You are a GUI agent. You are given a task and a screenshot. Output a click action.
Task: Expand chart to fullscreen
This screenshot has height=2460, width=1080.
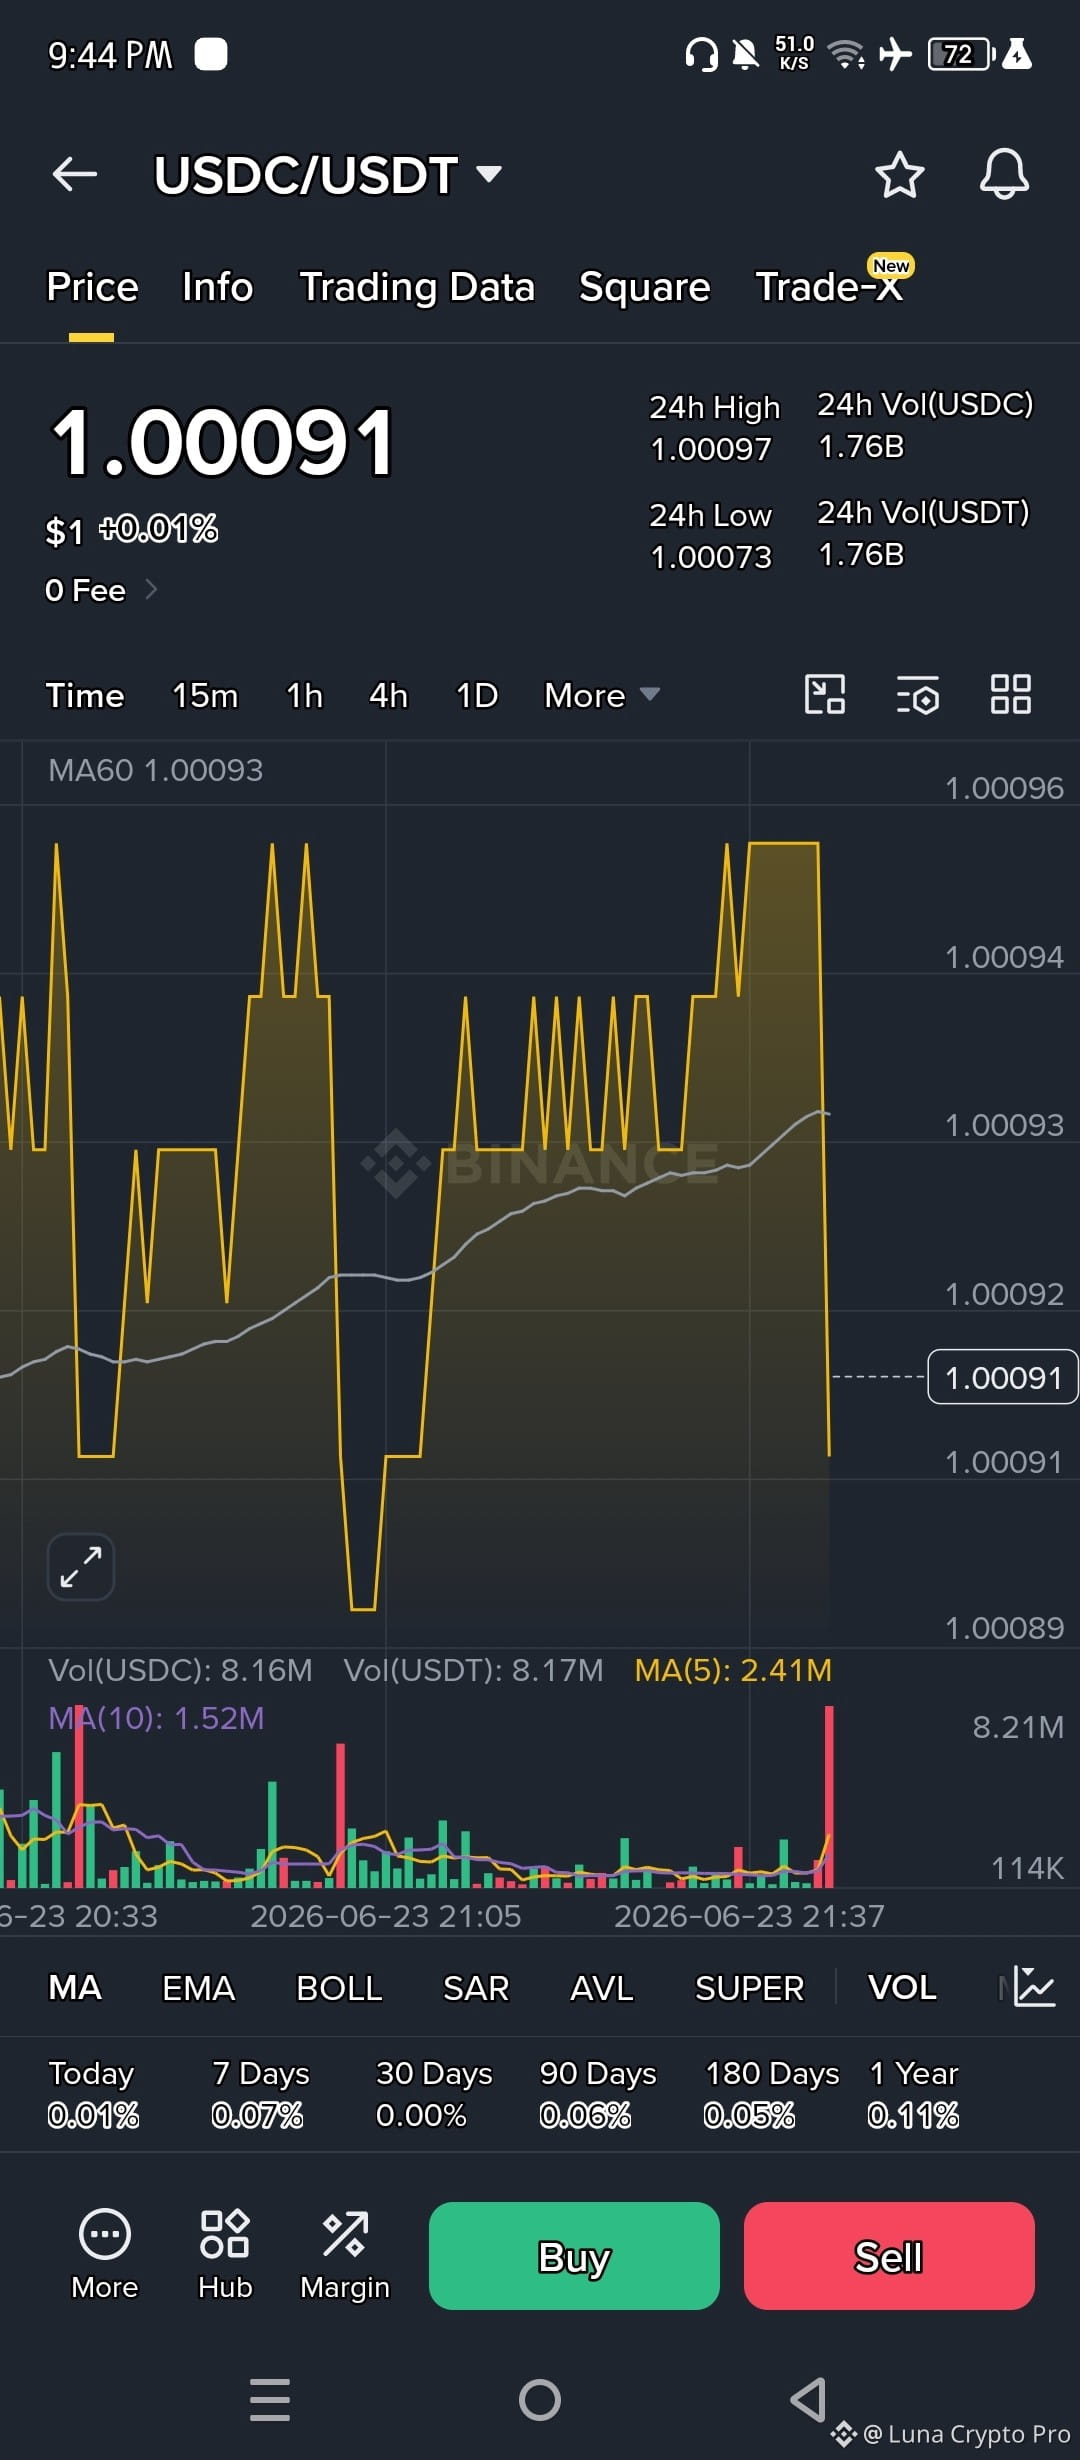click(x=81, y=1567)
